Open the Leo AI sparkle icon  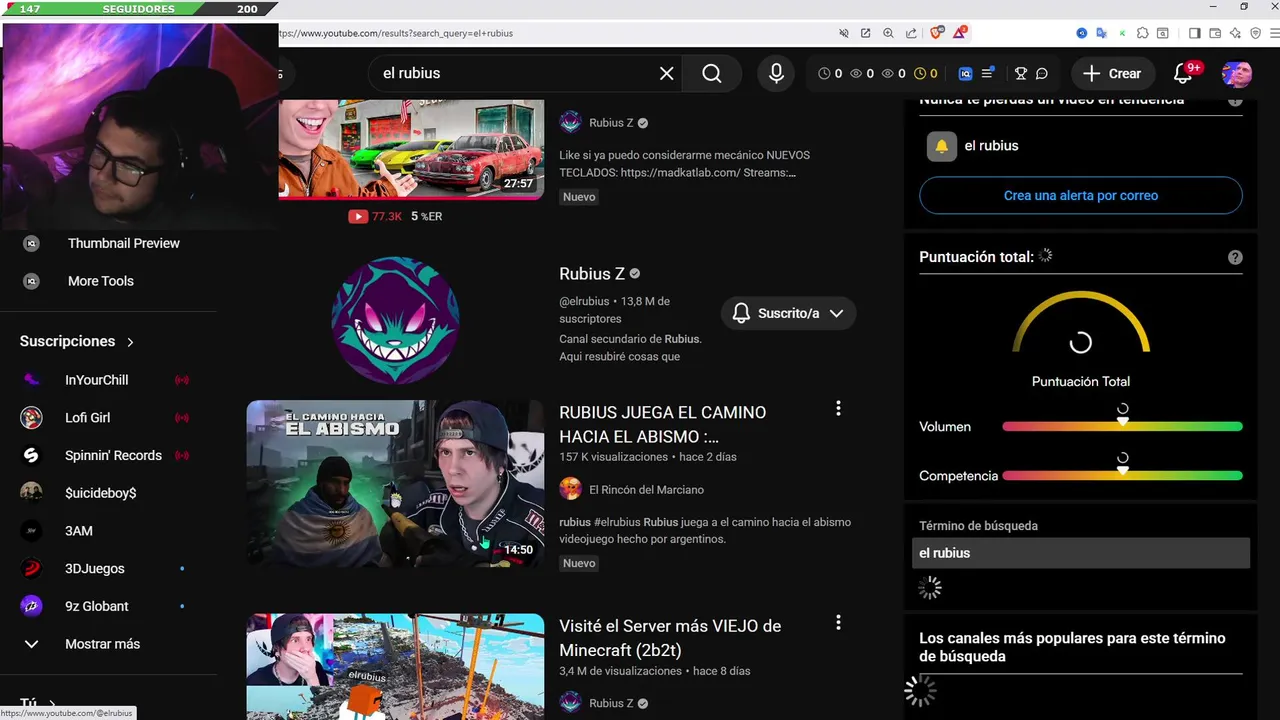[1236, 33]
